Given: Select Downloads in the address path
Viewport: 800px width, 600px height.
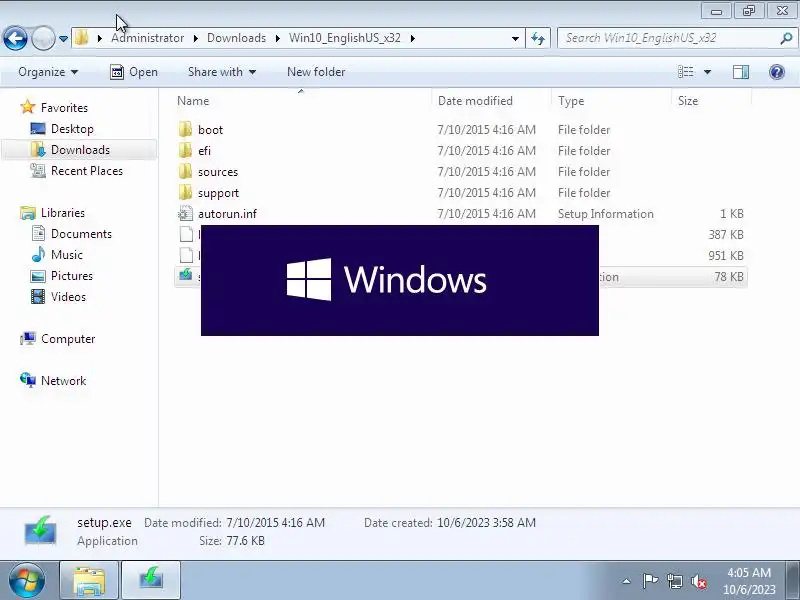Looking at the screenshot, I should pos(236,38).
